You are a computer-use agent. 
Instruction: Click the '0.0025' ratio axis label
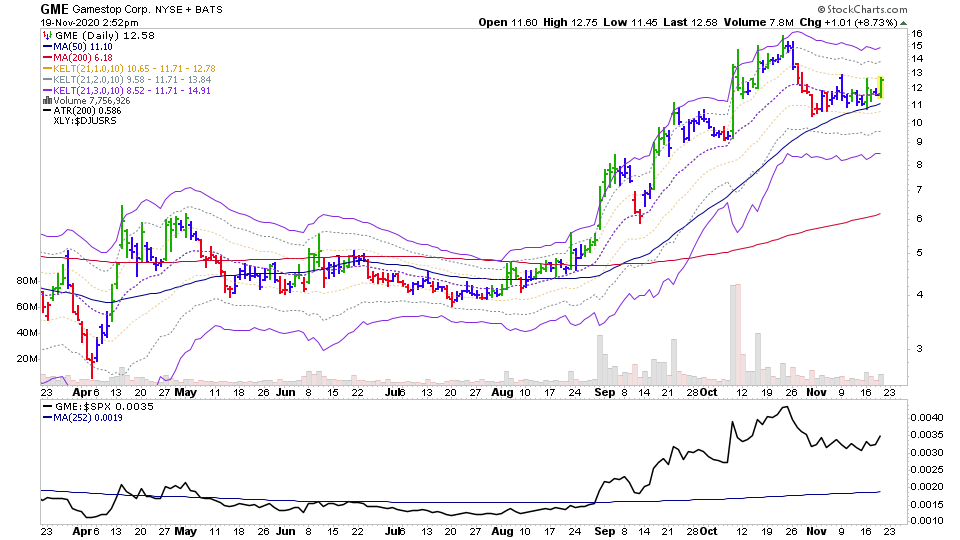click(x=927, y=470)
